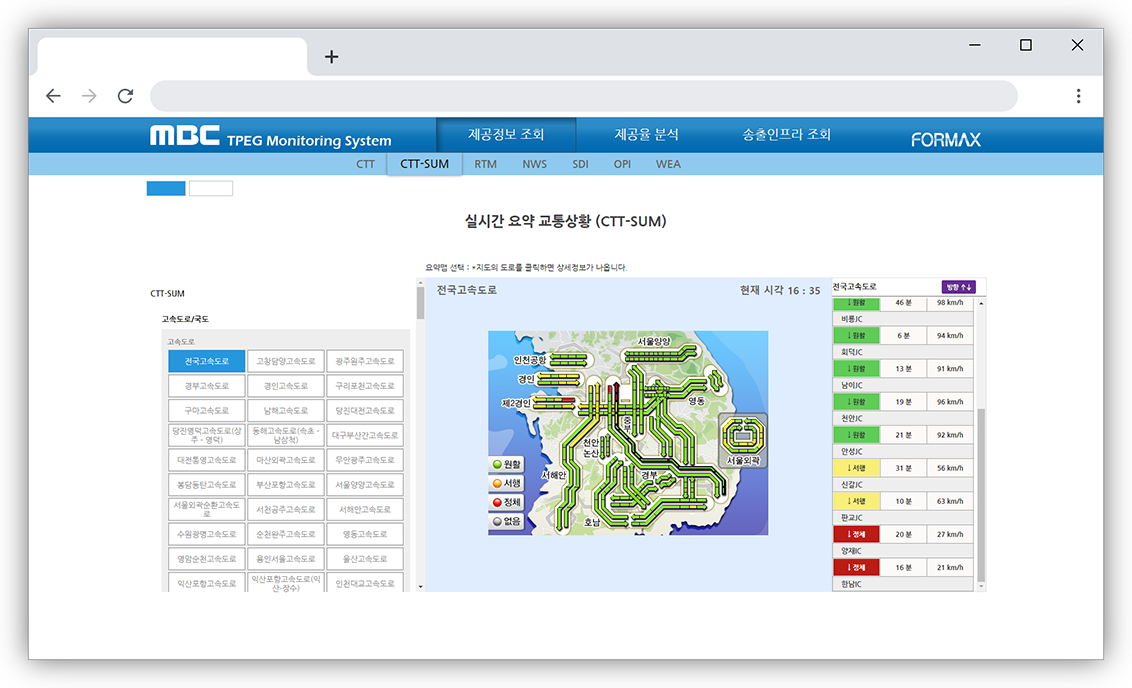Click the orange 서행 legend icon
This screenshot has width=1132, height=688.
pos(497,484)
